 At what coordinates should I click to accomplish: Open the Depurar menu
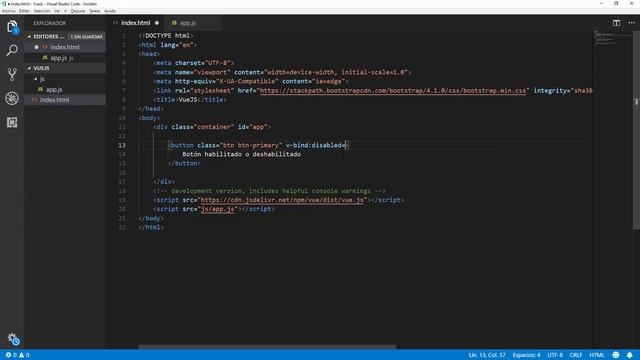[x=78, y=11]
